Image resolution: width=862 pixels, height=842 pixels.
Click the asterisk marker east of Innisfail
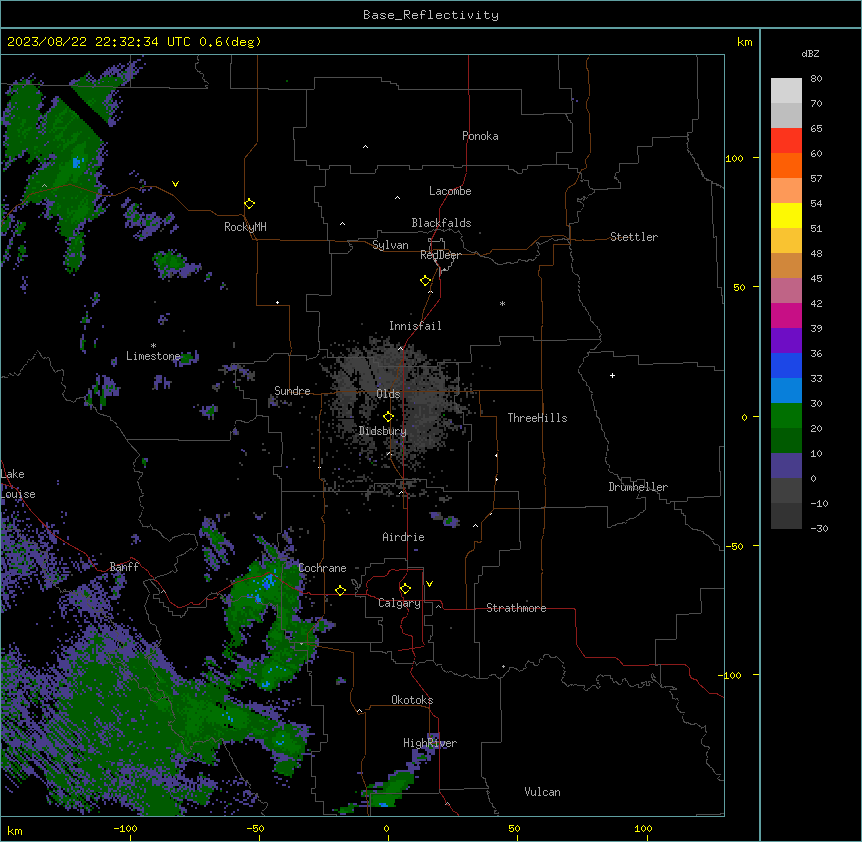coord(502,303)
